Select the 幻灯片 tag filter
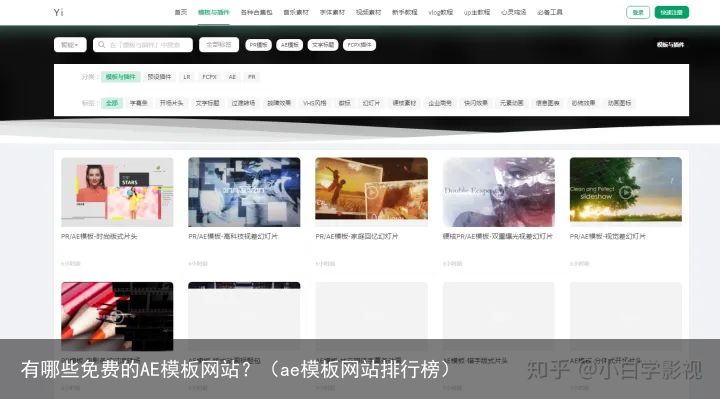The image size is (720, 399). pos(371,103)
